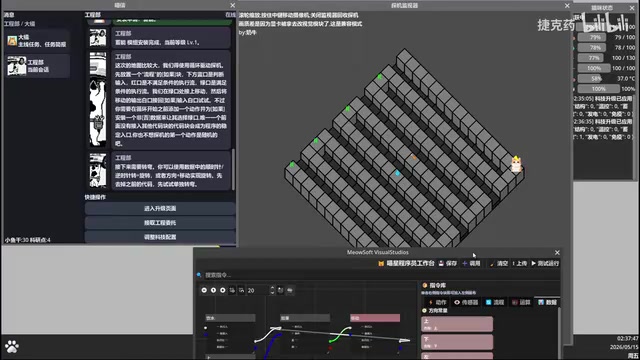Click the 小鱼干:30 科研点:4 status text

tap(28, 240)
